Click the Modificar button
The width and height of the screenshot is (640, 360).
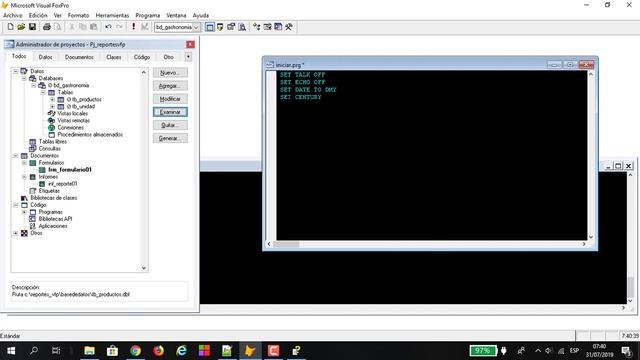170,99
